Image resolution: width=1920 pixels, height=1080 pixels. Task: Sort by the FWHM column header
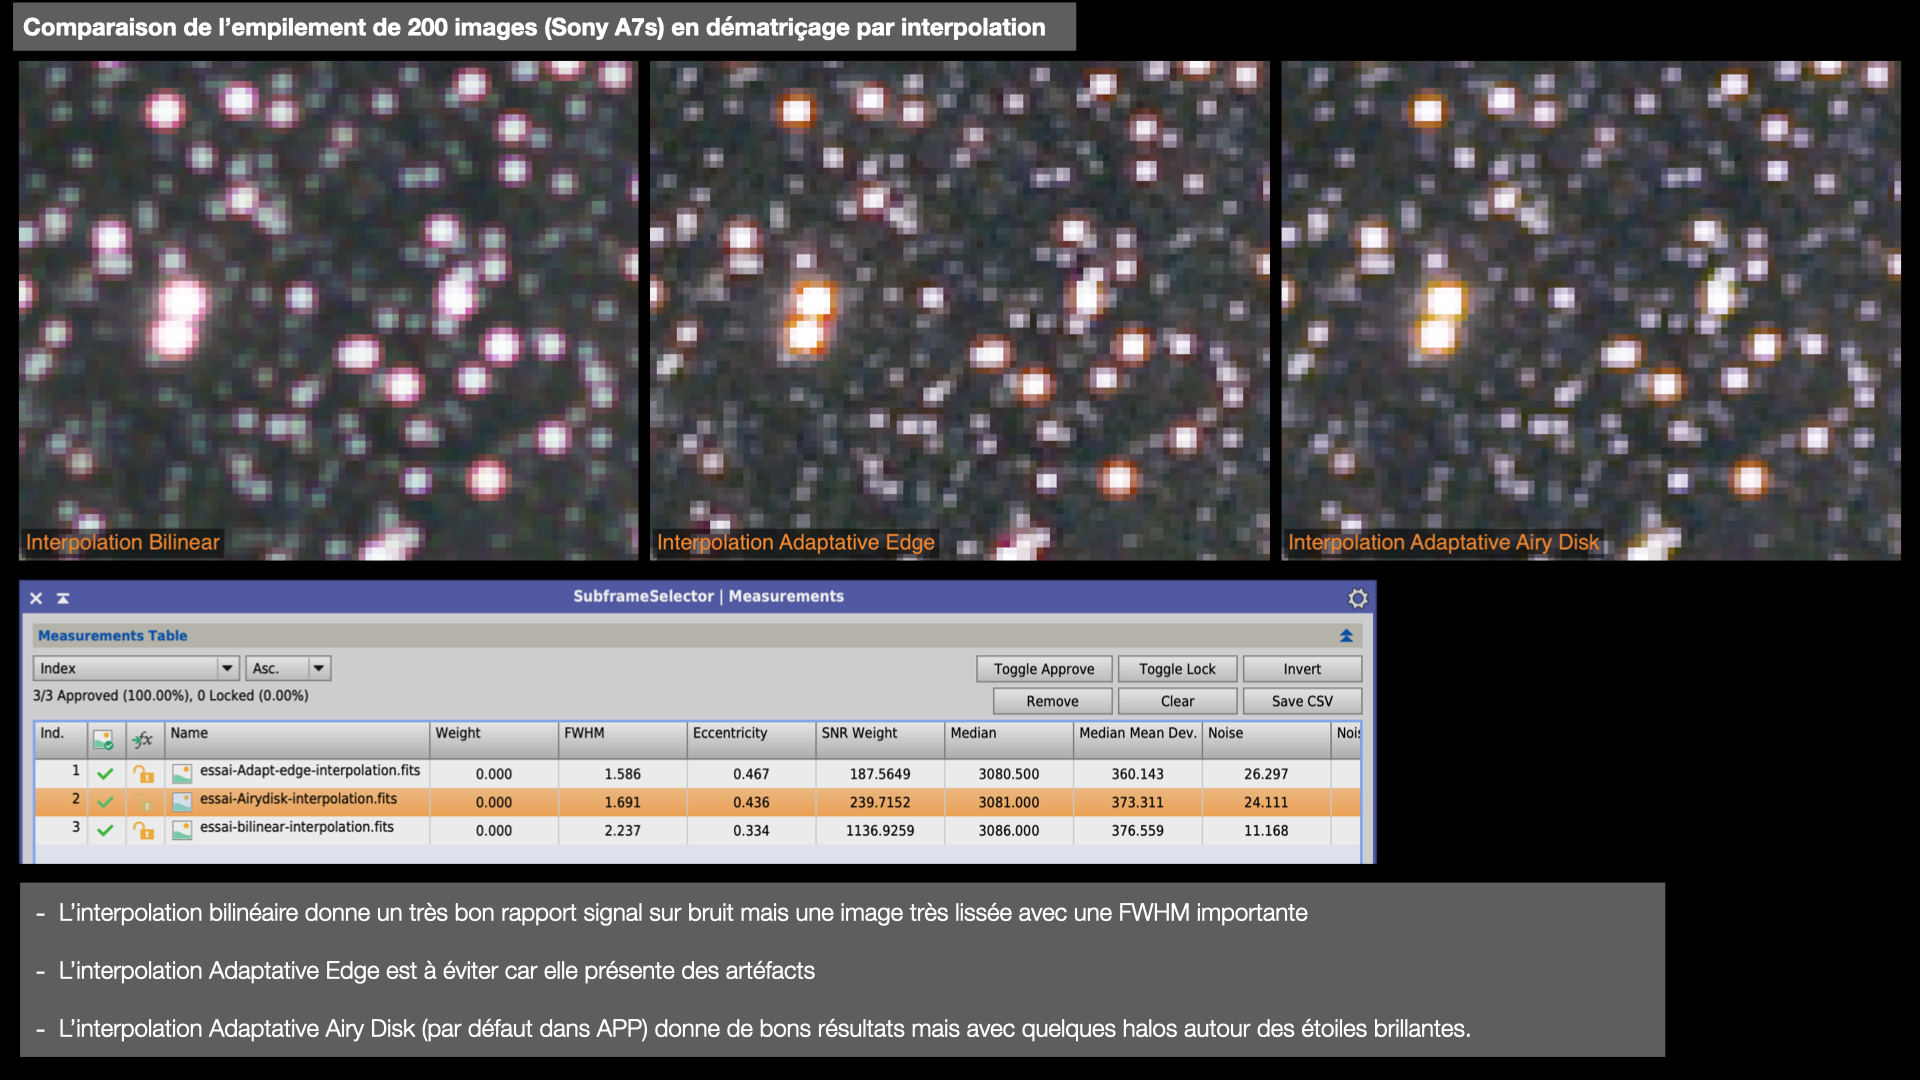coord(623,740)
